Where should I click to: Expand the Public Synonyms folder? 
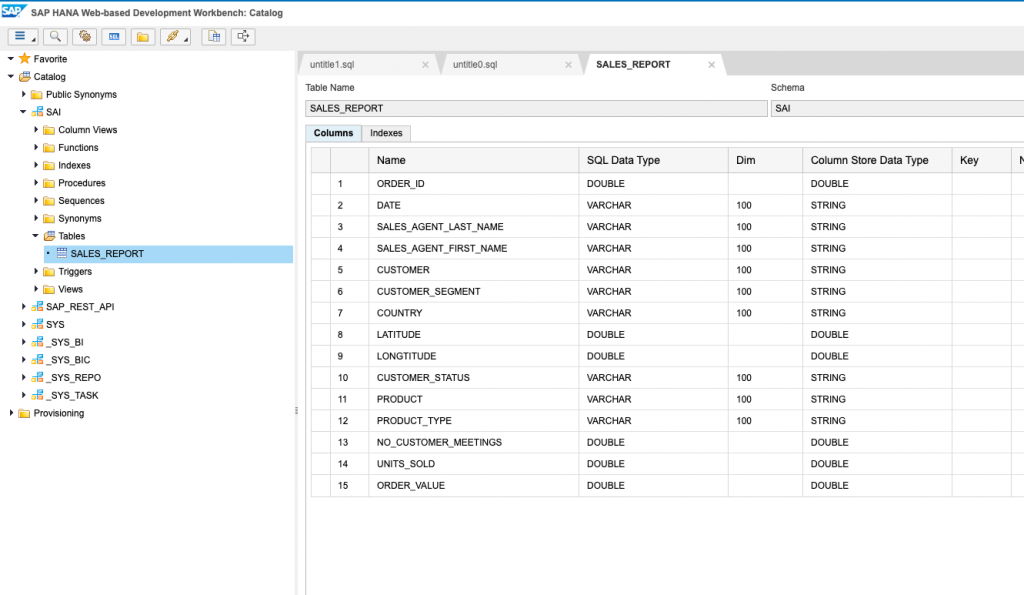click(24, 94)
